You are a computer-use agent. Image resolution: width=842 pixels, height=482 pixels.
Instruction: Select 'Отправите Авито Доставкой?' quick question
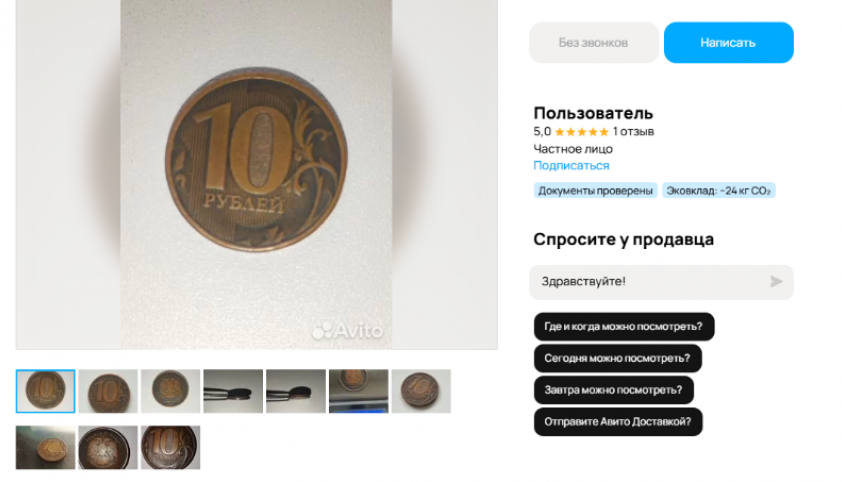(x=618, y=421)
